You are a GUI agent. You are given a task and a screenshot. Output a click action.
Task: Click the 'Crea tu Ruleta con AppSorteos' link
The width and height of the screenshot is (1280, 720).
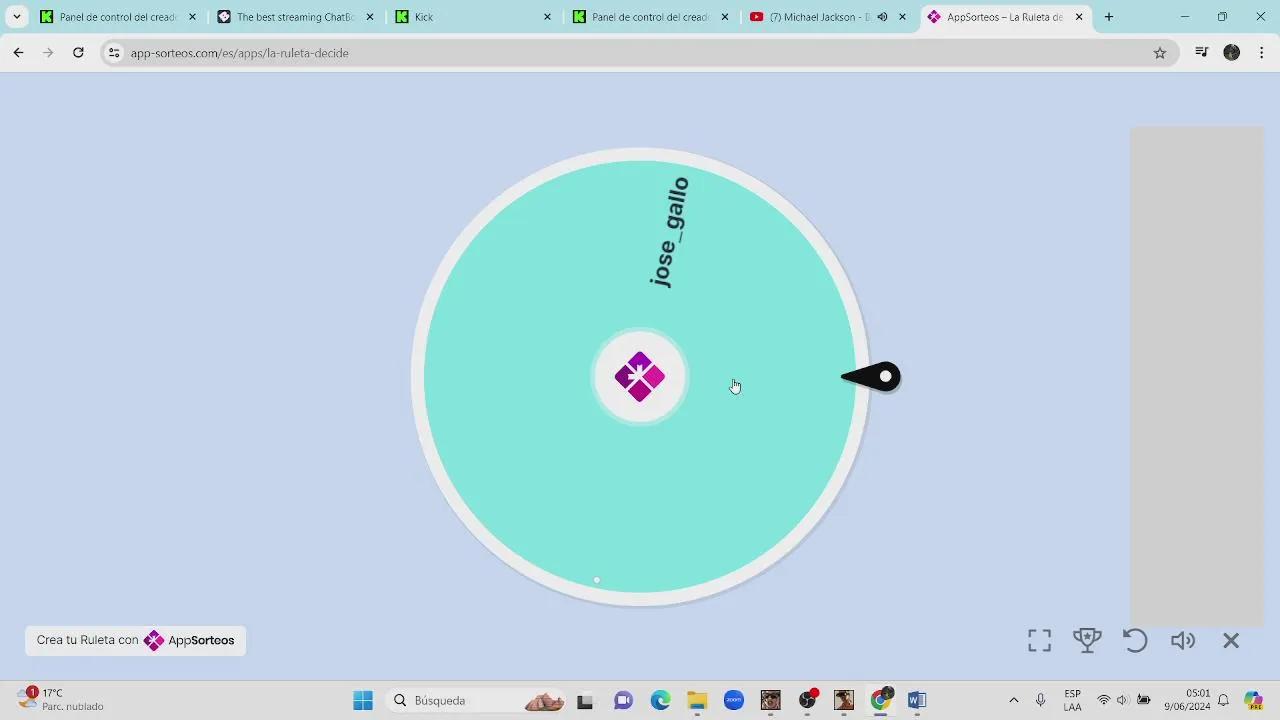(x=136, y=641)
